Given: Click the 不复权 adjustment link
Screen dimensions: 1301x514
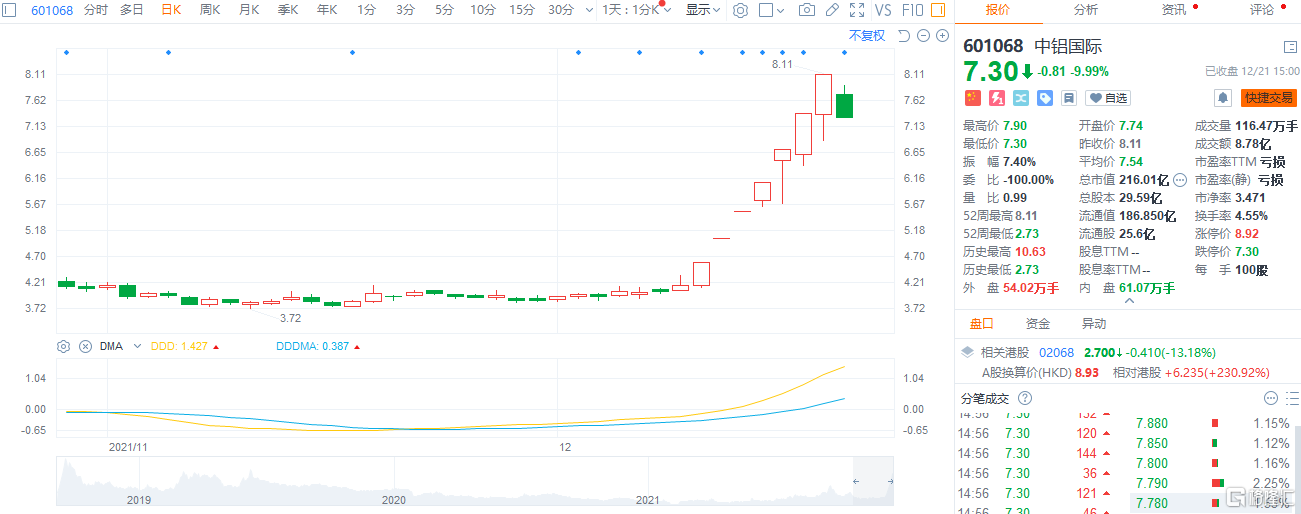Looking at the screenshot, I should [866, 36].
